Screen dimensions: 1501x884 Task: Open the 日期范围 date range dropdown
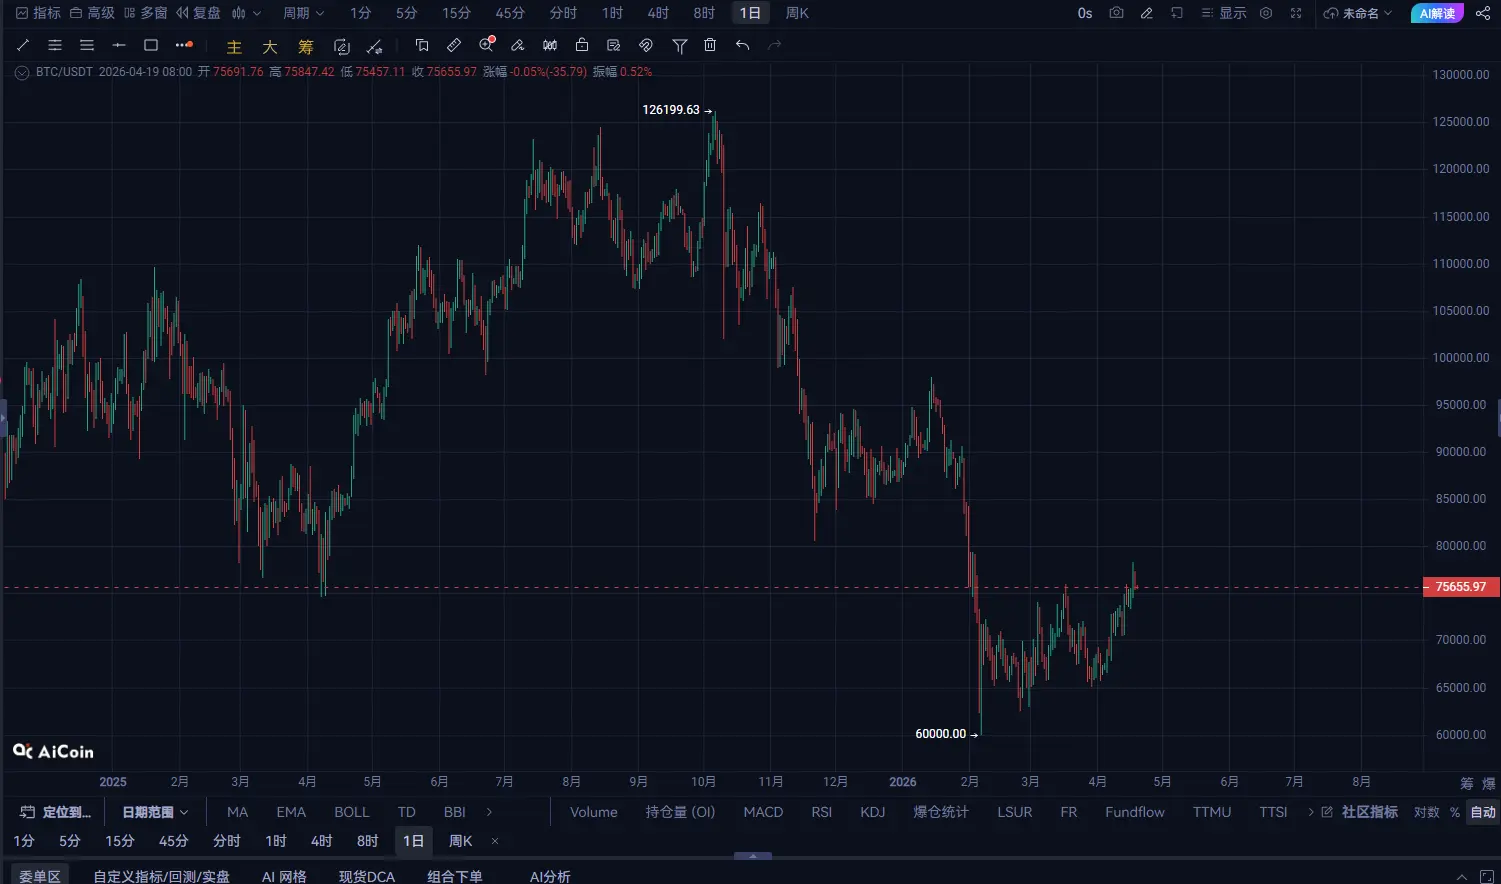(155, 812)
